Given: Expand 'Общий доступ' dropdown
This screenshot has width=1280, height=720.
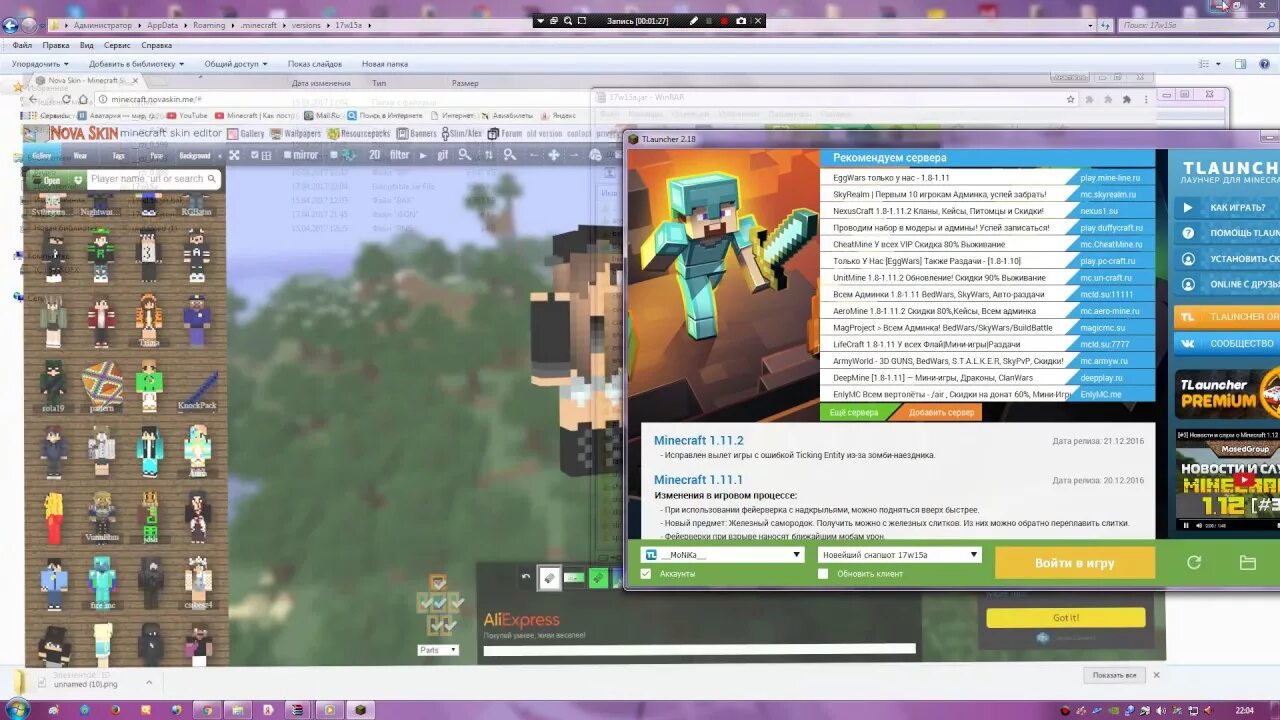Looking at the screenshot, I should [236, 64].
